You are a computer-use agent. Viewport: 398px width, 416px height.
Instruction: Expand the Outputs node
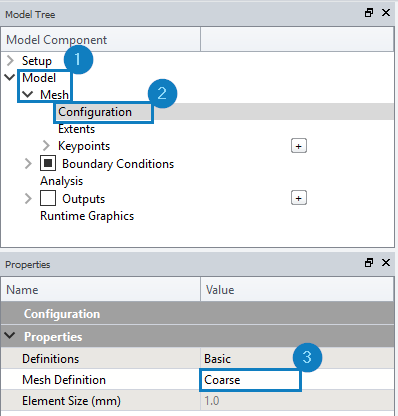pos(28,199)
